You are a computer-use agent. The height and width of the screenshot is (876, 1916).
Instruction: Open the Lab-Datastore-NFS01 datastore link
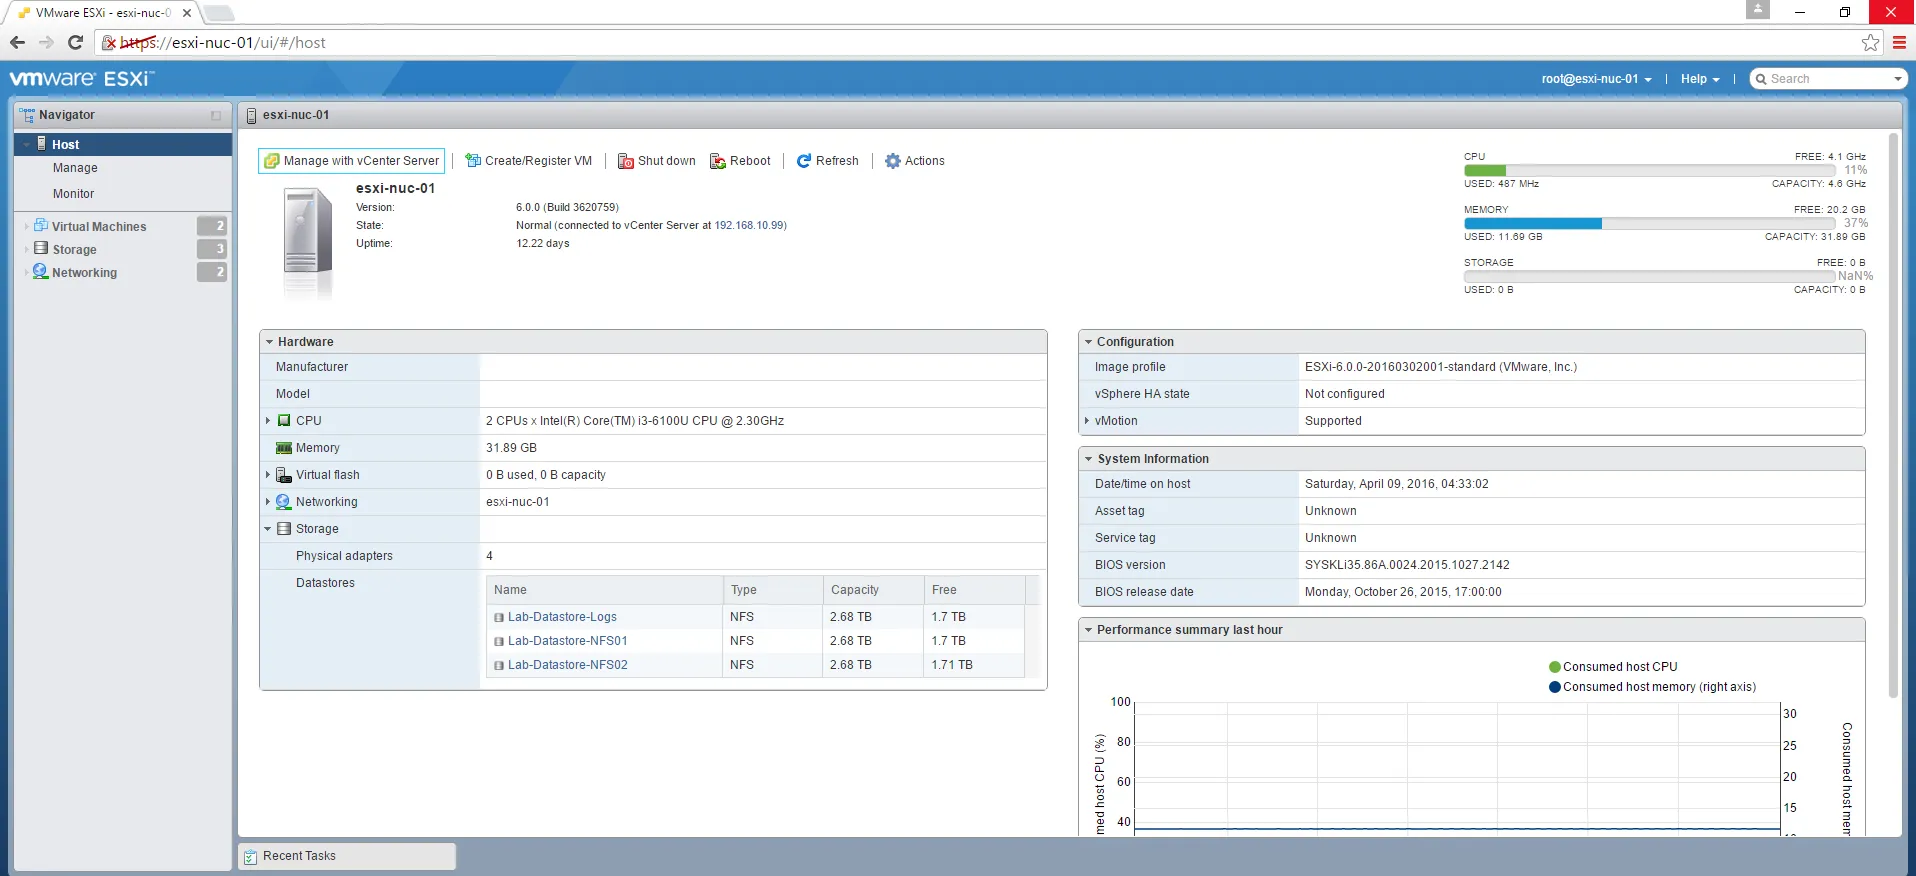coord(567,641)
